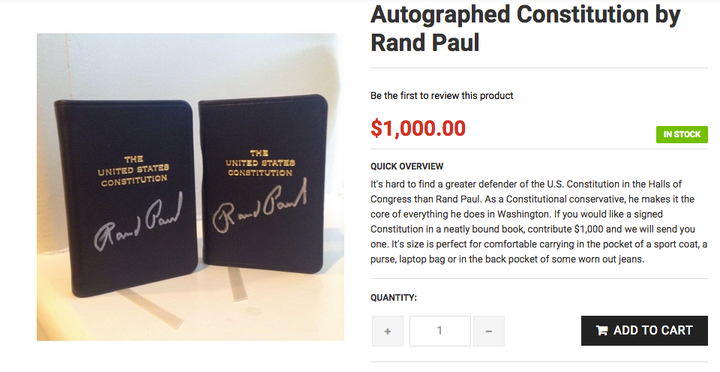Image resolution: width=720 pixels, height=372 pixels.
Task: Click the minus quantity stepper button
Action: click(x=489, y=331)
